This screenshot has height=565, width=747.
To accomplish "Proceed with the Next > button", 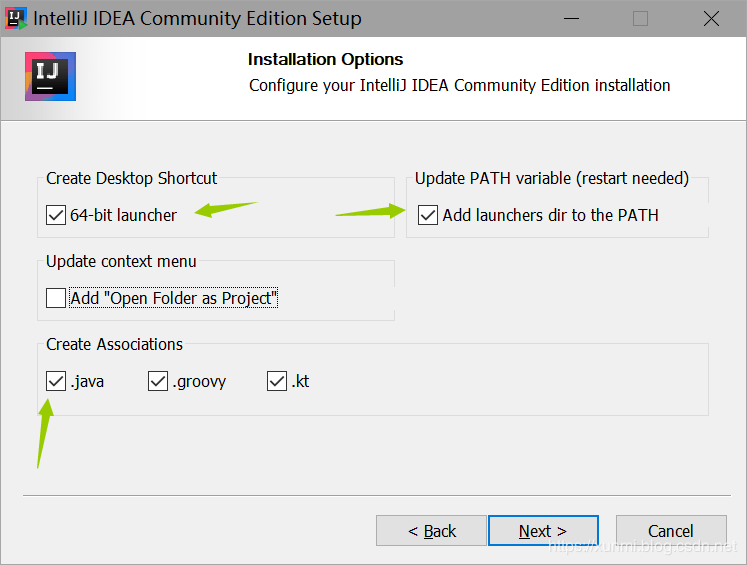I will click(x=543, y=531).
